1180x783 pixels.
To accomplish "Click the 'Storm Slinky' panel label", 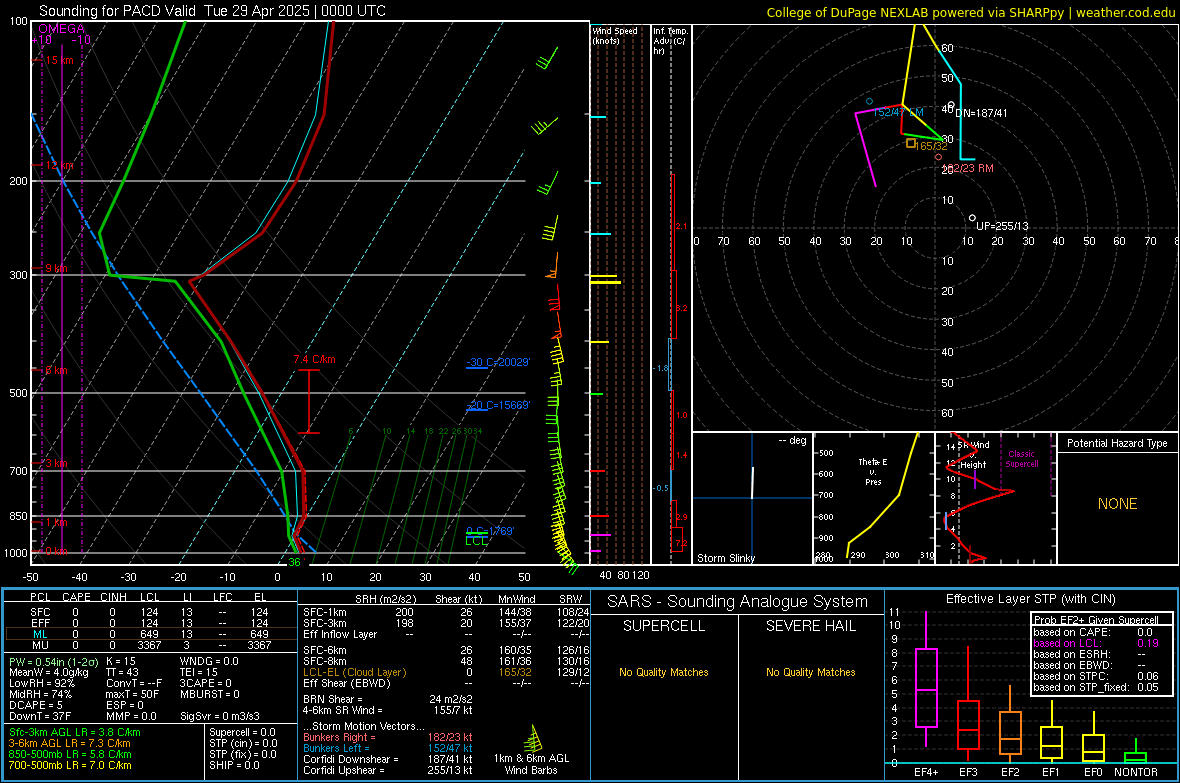I will coord(725,558).
